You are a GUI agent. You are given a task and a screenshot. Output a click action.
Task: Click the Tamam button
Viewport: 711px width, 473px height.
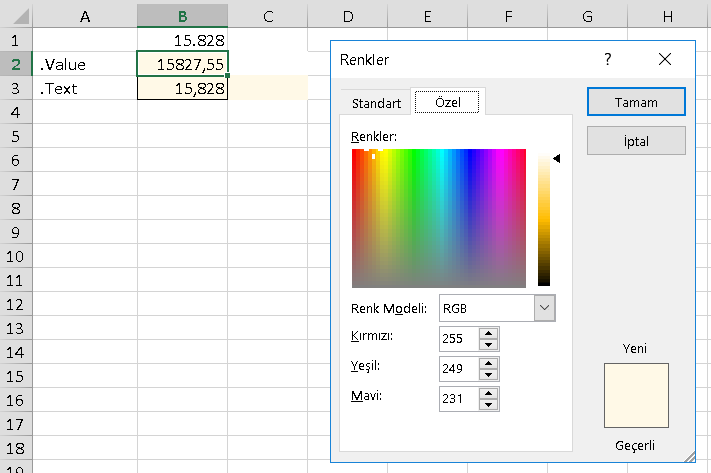click(636, 102)
